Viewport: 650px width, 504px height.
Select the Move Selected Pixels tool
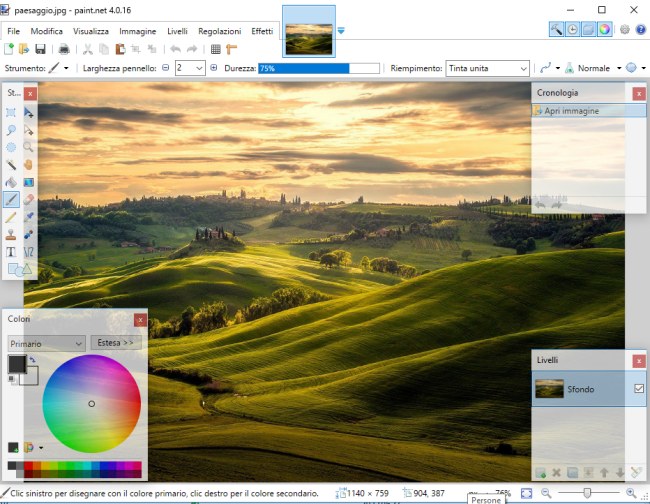tap(28, 112)
